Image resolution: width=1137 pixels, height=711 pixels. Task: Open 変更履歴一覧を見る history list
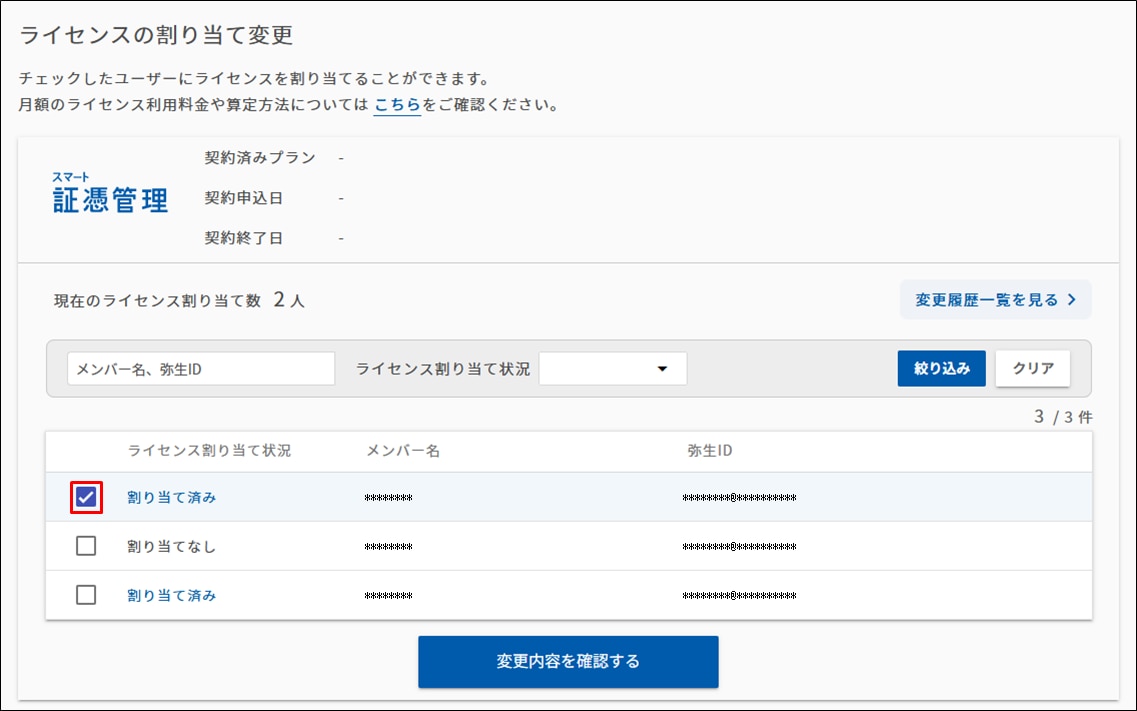point(995,300)
